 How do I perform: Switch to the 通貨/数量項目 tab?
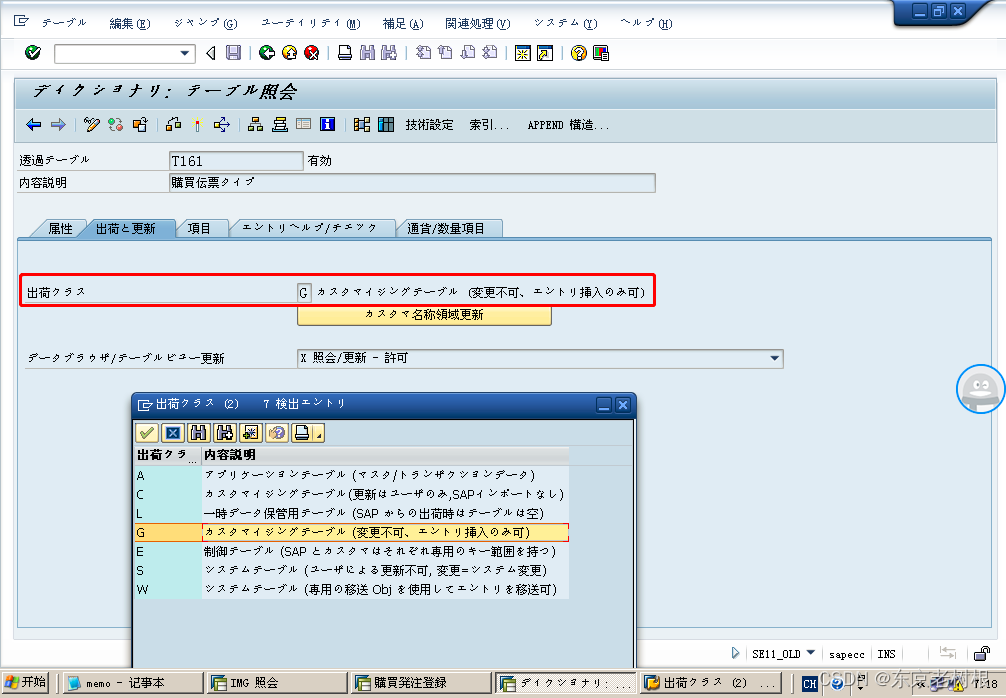[446, 228]
